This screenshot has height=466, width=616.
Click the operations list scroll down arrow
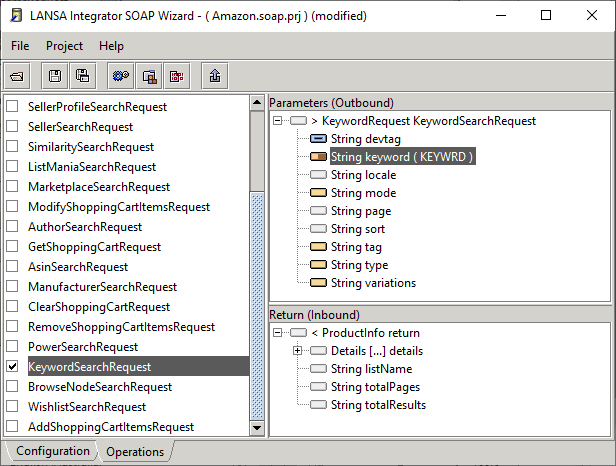(x=257, y=427)
